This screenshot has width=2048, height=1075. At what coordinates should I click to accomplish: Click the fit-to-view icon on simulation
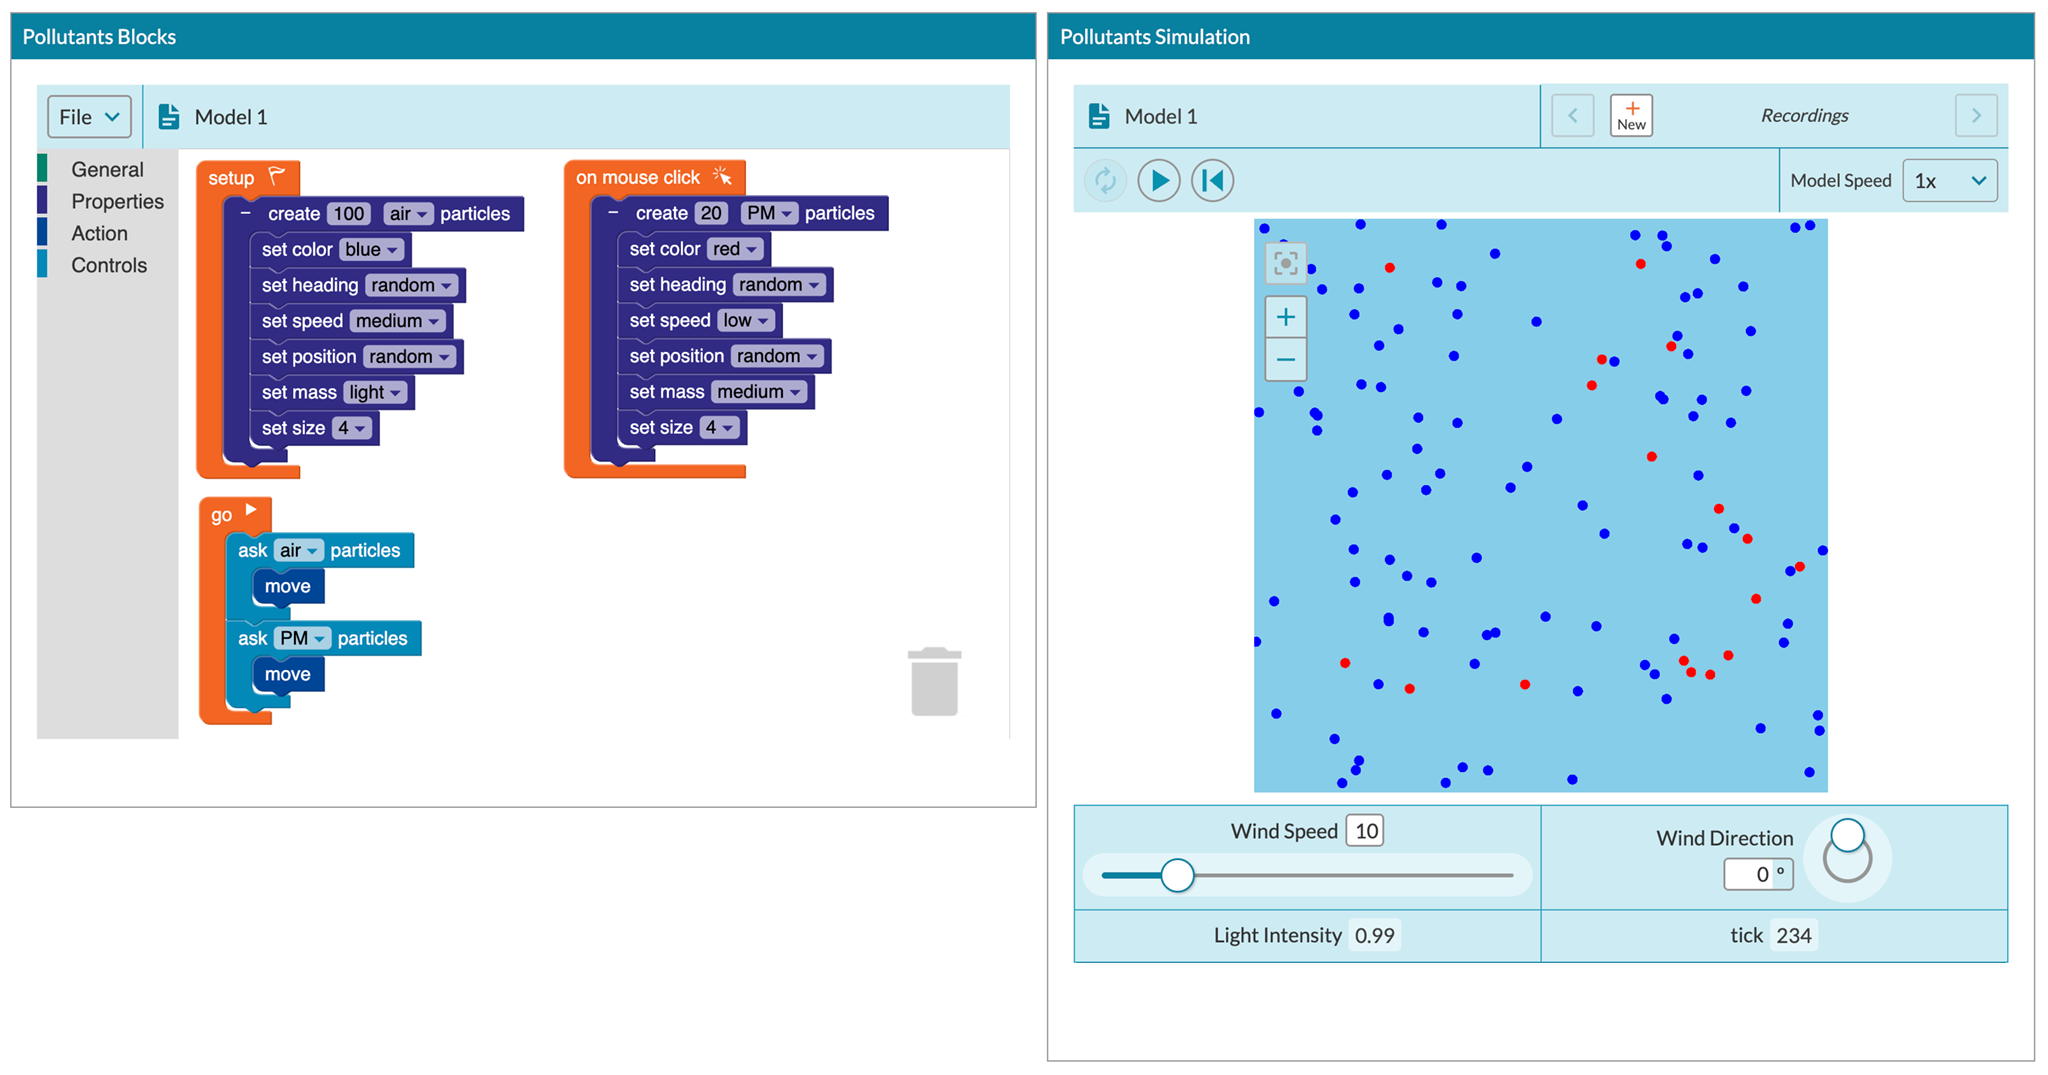pos(1285,263)
